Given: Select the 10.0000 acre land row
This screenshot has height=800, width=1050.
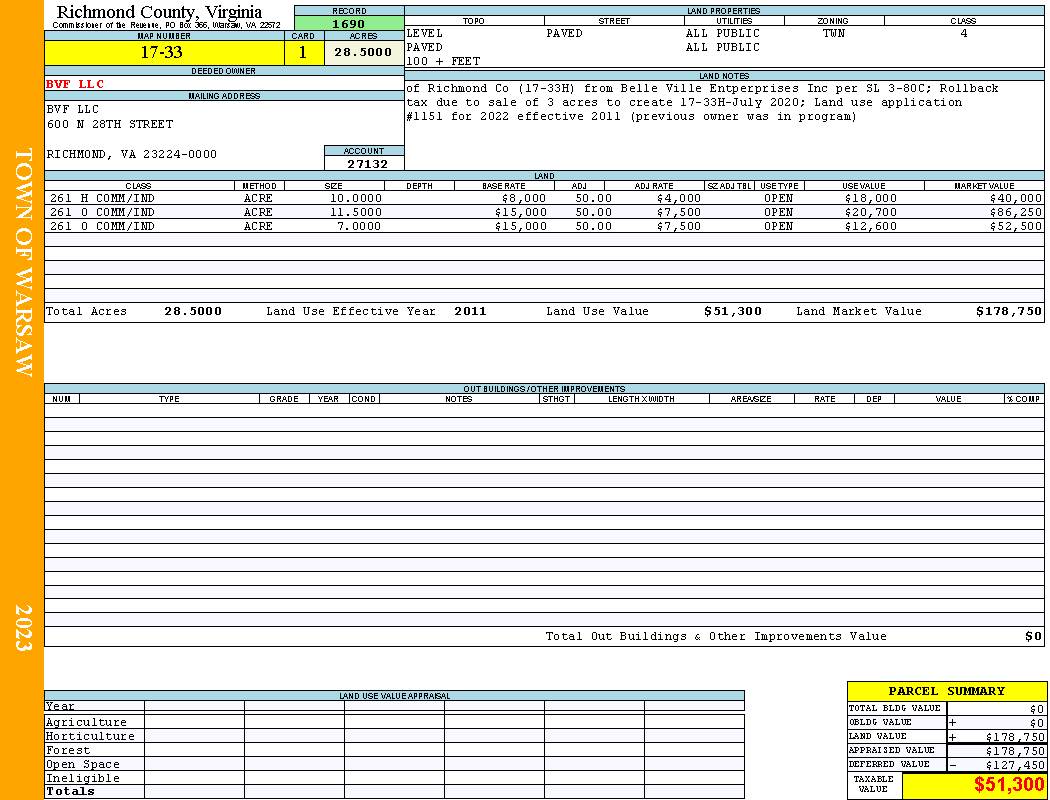Looking at the screenshot, I should (544, 198).
